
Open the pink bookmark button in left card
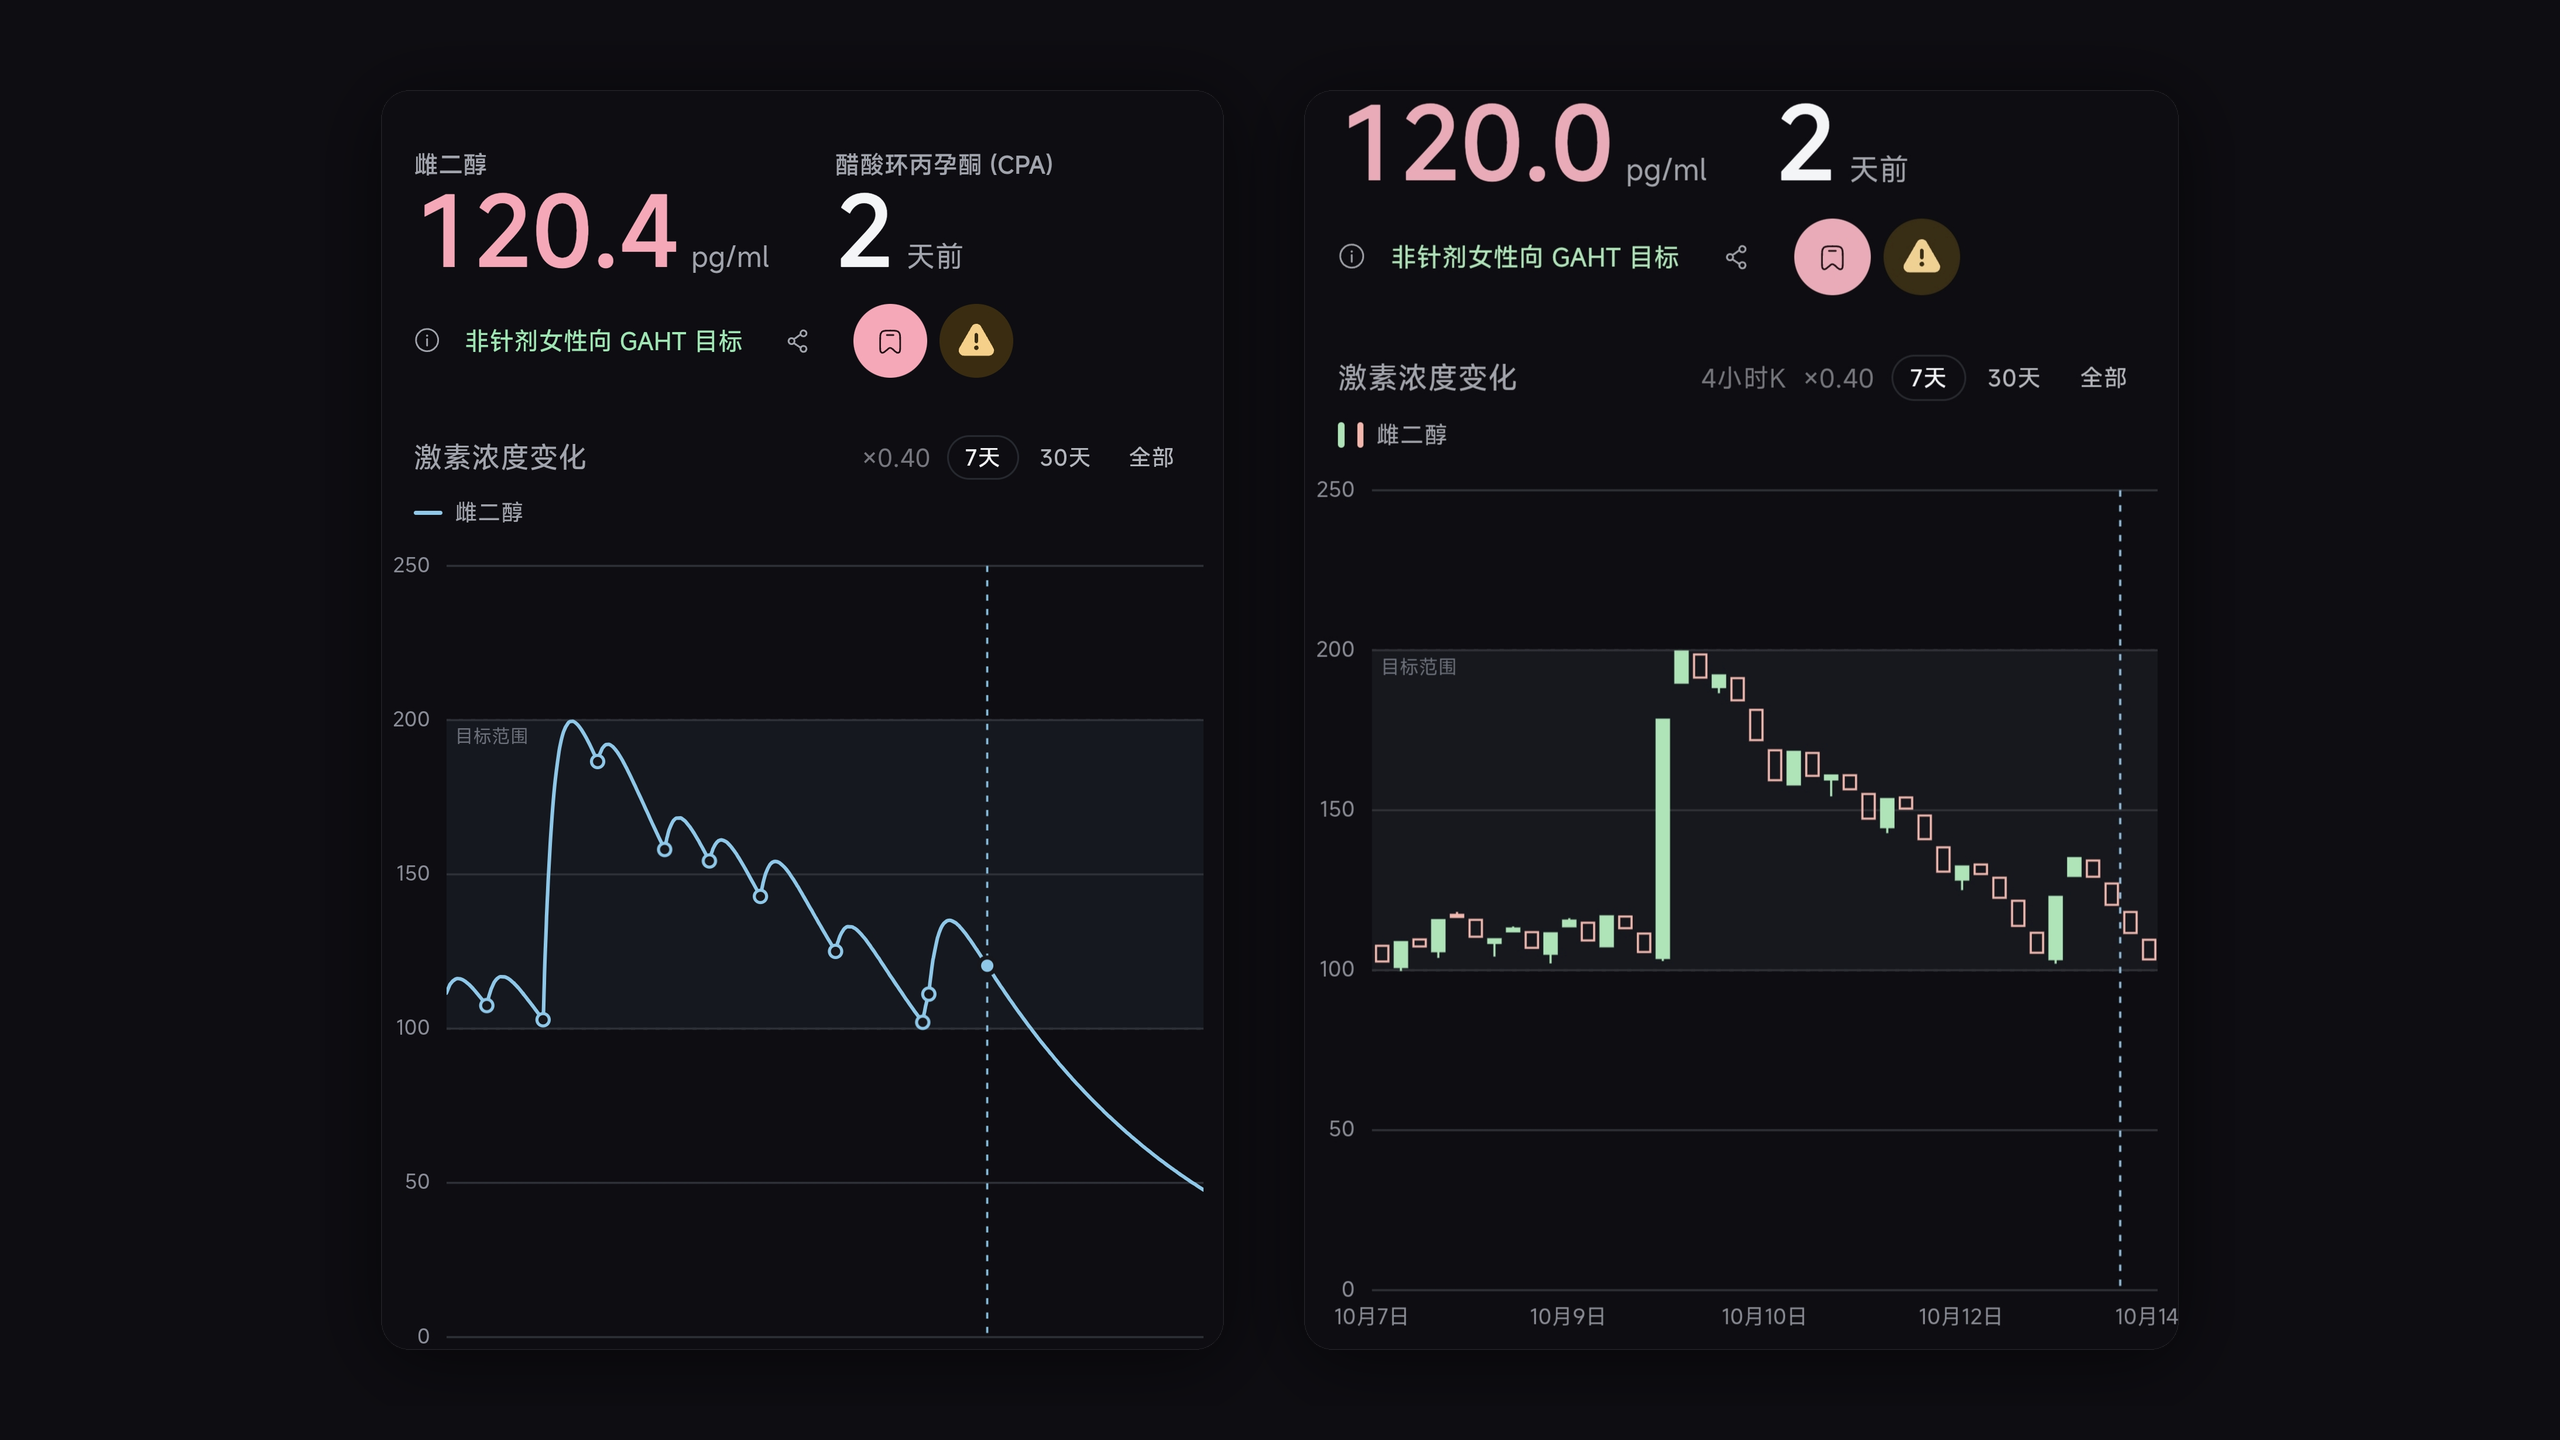click(890, 341)
